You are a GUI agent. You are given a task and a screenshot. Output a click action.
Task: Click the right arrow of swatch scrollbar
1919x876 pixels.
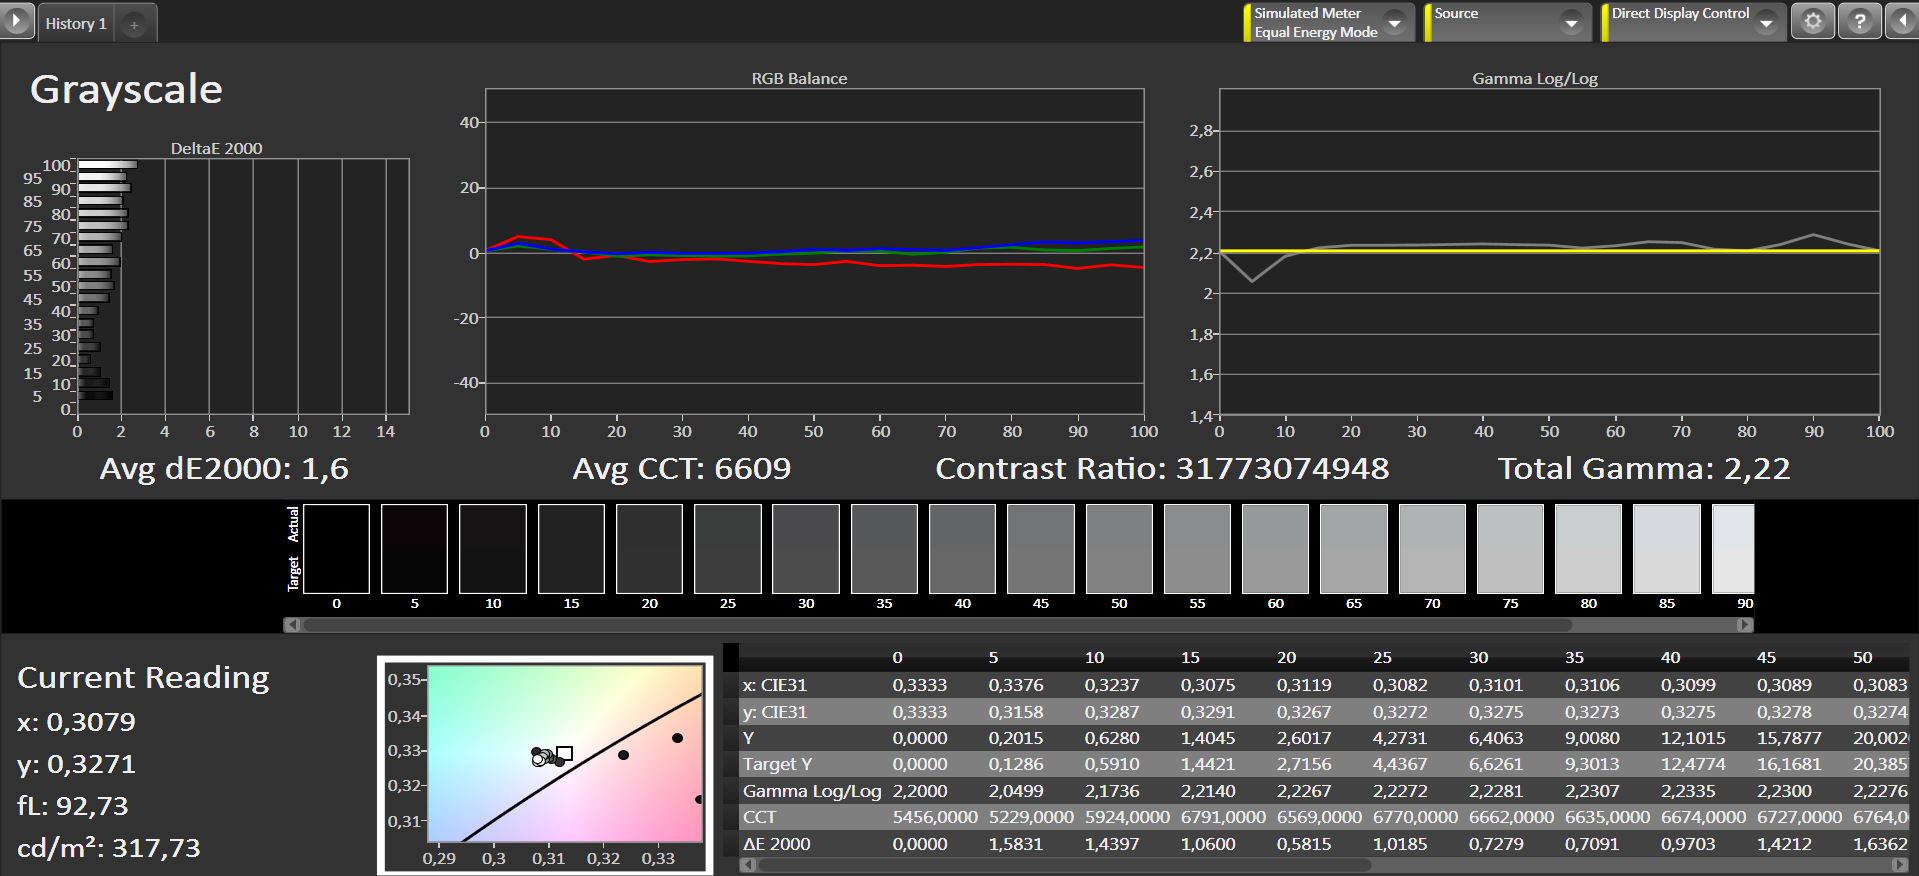[1745, 625]
